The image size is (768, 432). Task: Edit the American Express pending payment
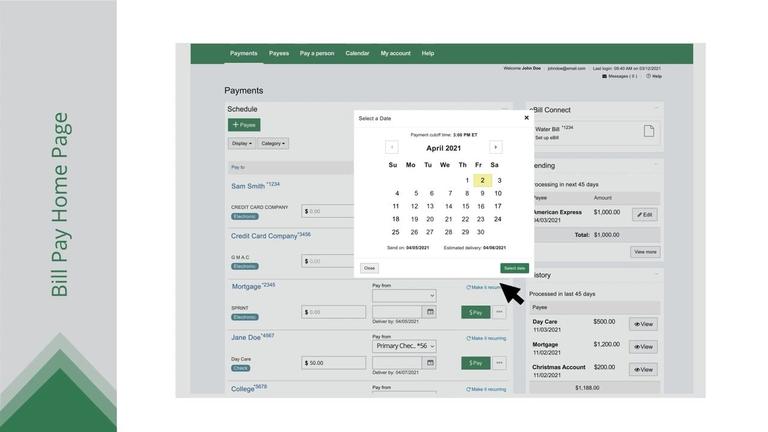(645, 215)
